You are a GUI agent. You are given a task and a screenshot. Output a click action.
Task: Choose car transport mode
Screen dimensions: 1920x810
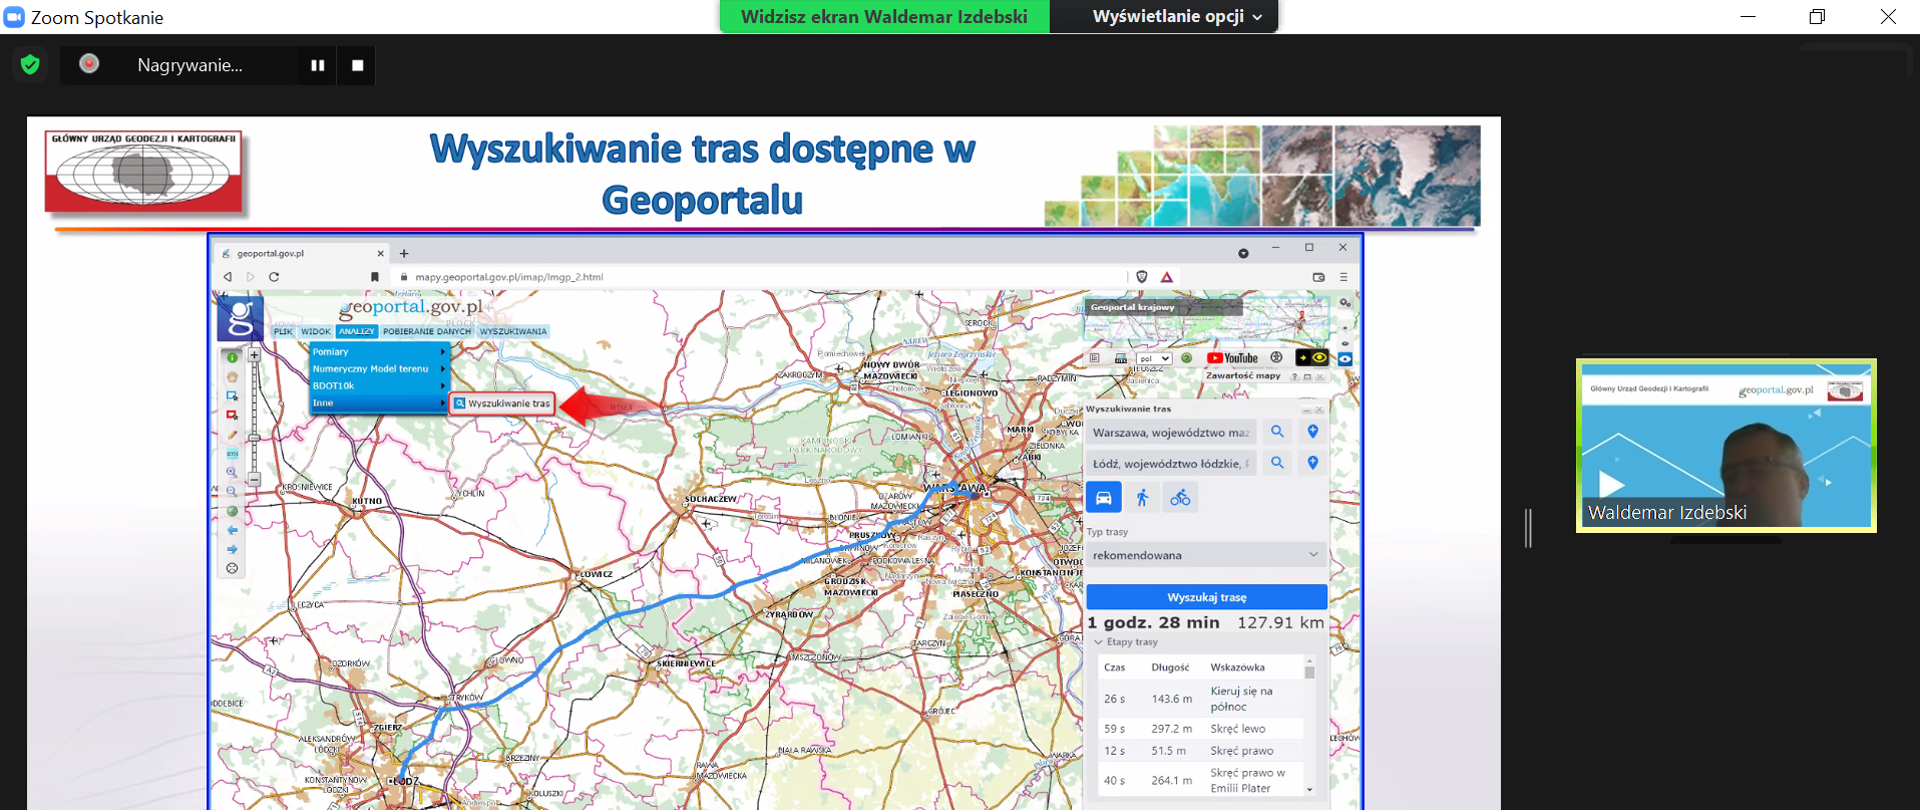[1104, 498]
